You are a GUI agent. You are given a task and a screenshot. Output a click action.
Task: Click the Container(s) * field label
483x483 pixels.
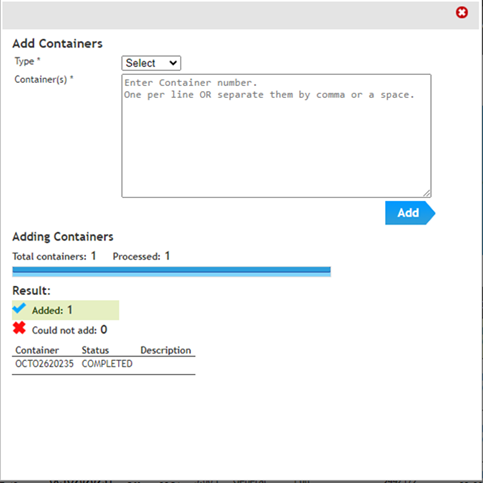coord(44,79)
